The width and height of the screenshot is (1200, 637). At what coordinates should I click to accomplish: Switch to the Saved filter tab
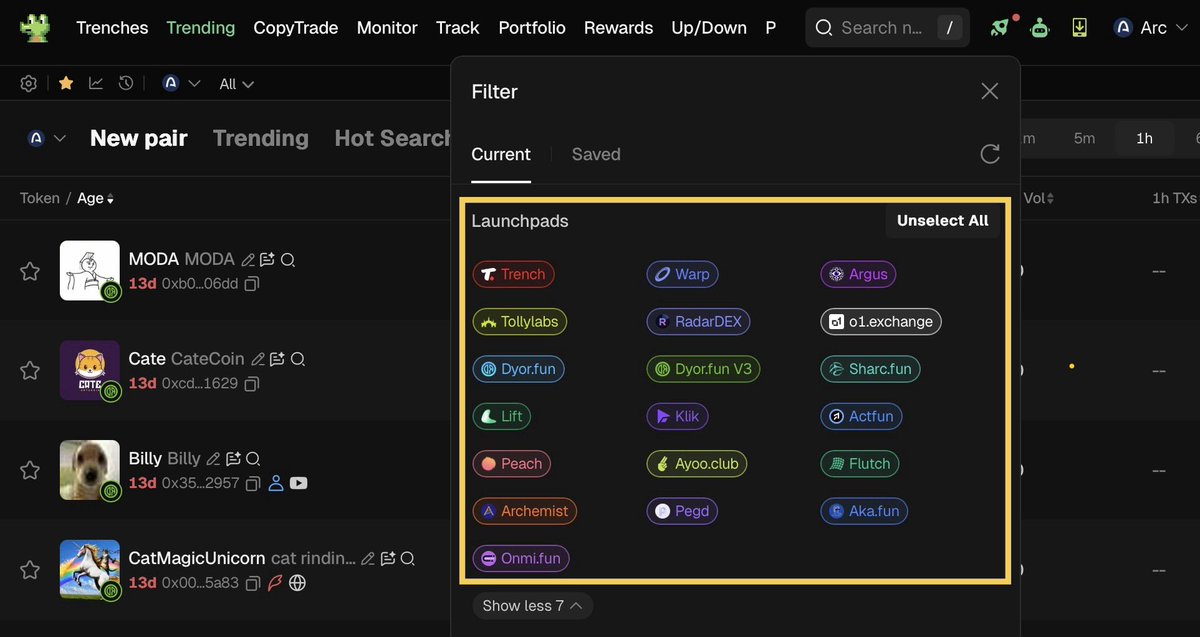pos(596,154)
